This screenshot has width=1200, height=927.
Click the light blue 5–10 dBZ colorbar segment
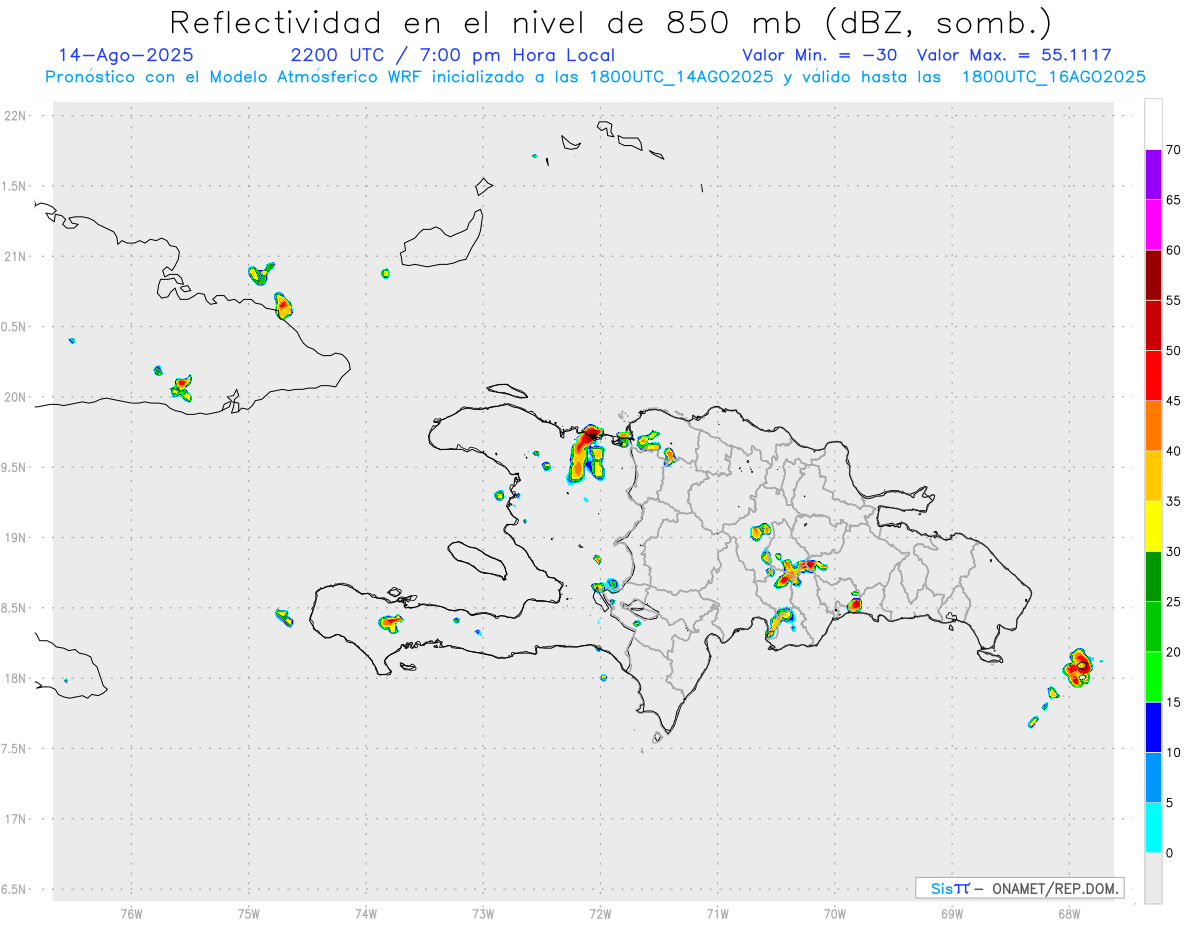(x=1153, y=778)
